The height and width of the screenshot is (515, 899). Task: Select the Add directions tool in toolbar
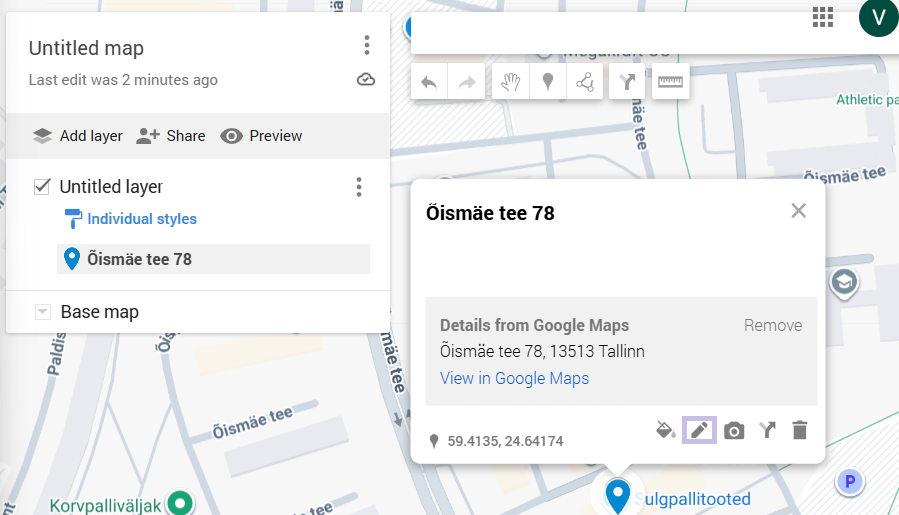tap(627, 82)
